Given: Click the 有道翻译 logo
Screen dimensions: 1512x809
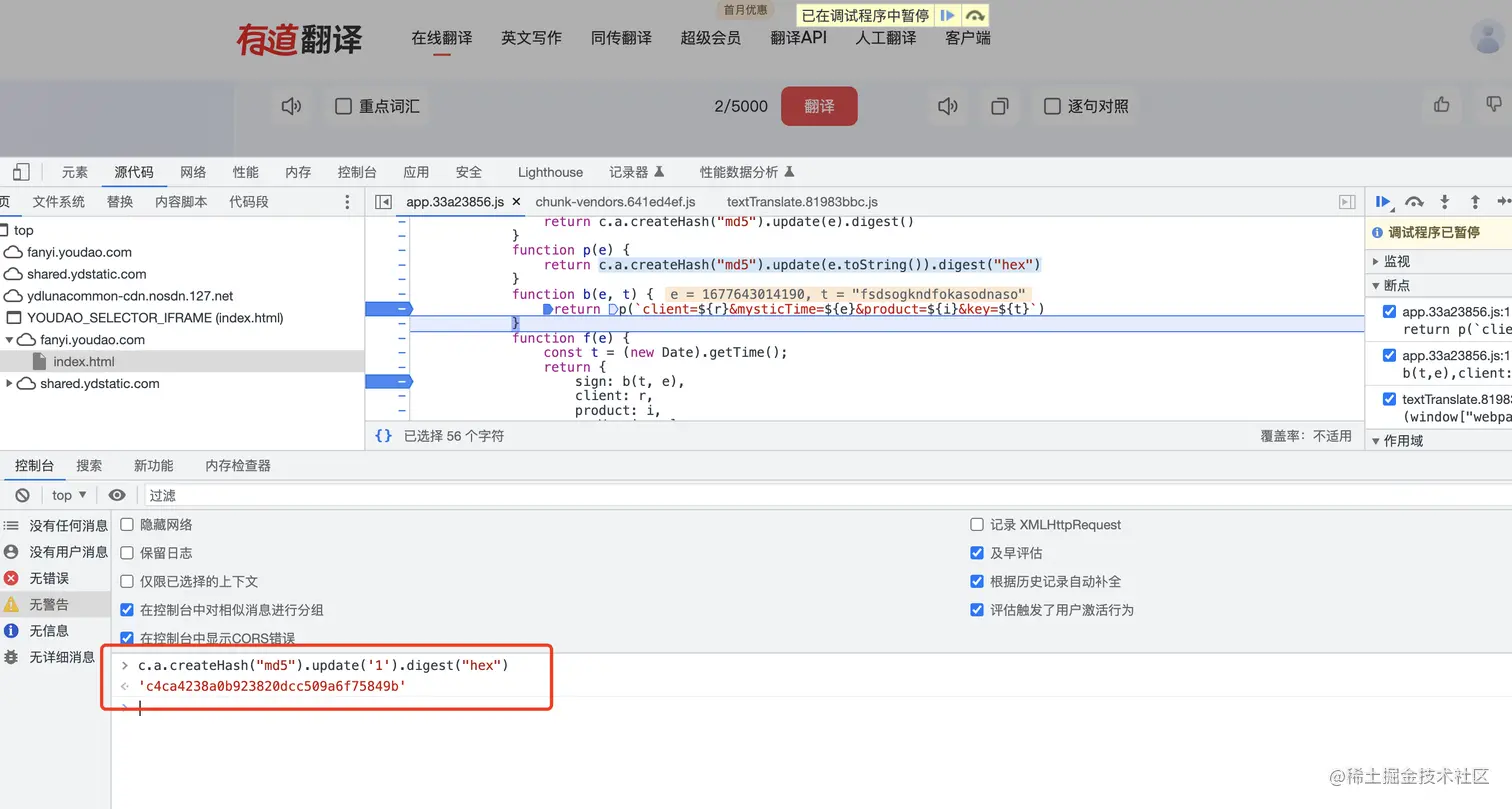Looking at the screenshot, I should 299,39.
